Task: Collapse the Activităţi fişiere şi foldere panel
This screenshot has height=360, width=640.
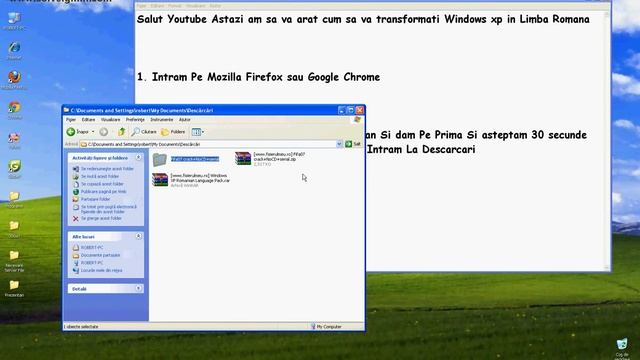Action: tap(138, 158)
